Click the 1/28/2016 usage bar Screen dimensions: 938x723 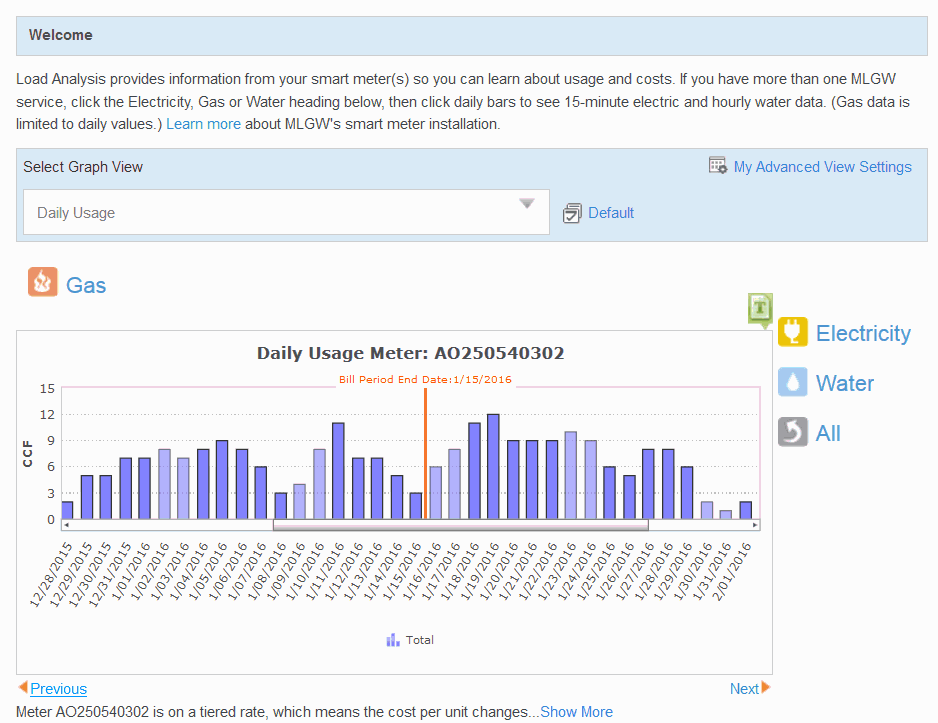click(668, 484)
